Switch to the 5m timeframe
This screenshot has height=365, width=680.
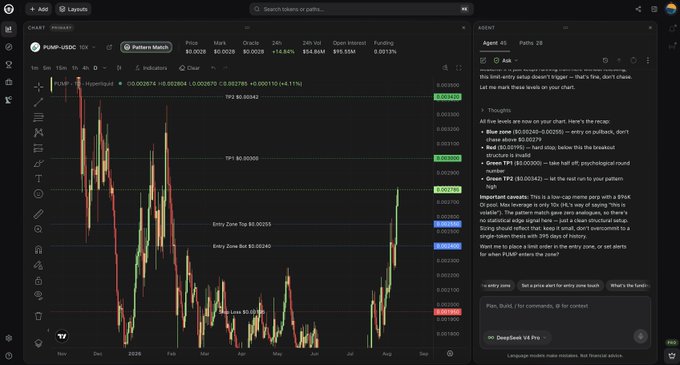coord(47,68)
